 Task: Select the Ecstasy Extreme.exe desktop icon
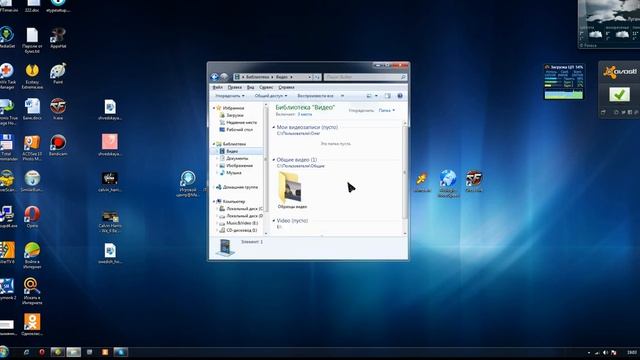click(x=32, y=76)
